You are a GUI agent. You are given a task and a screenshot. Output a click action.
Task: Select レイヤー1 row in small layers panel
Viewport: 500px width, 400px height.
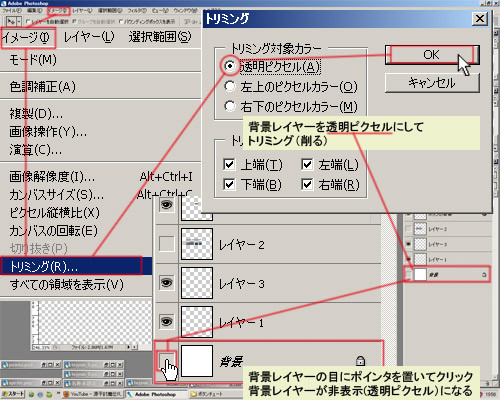point(447,259)
